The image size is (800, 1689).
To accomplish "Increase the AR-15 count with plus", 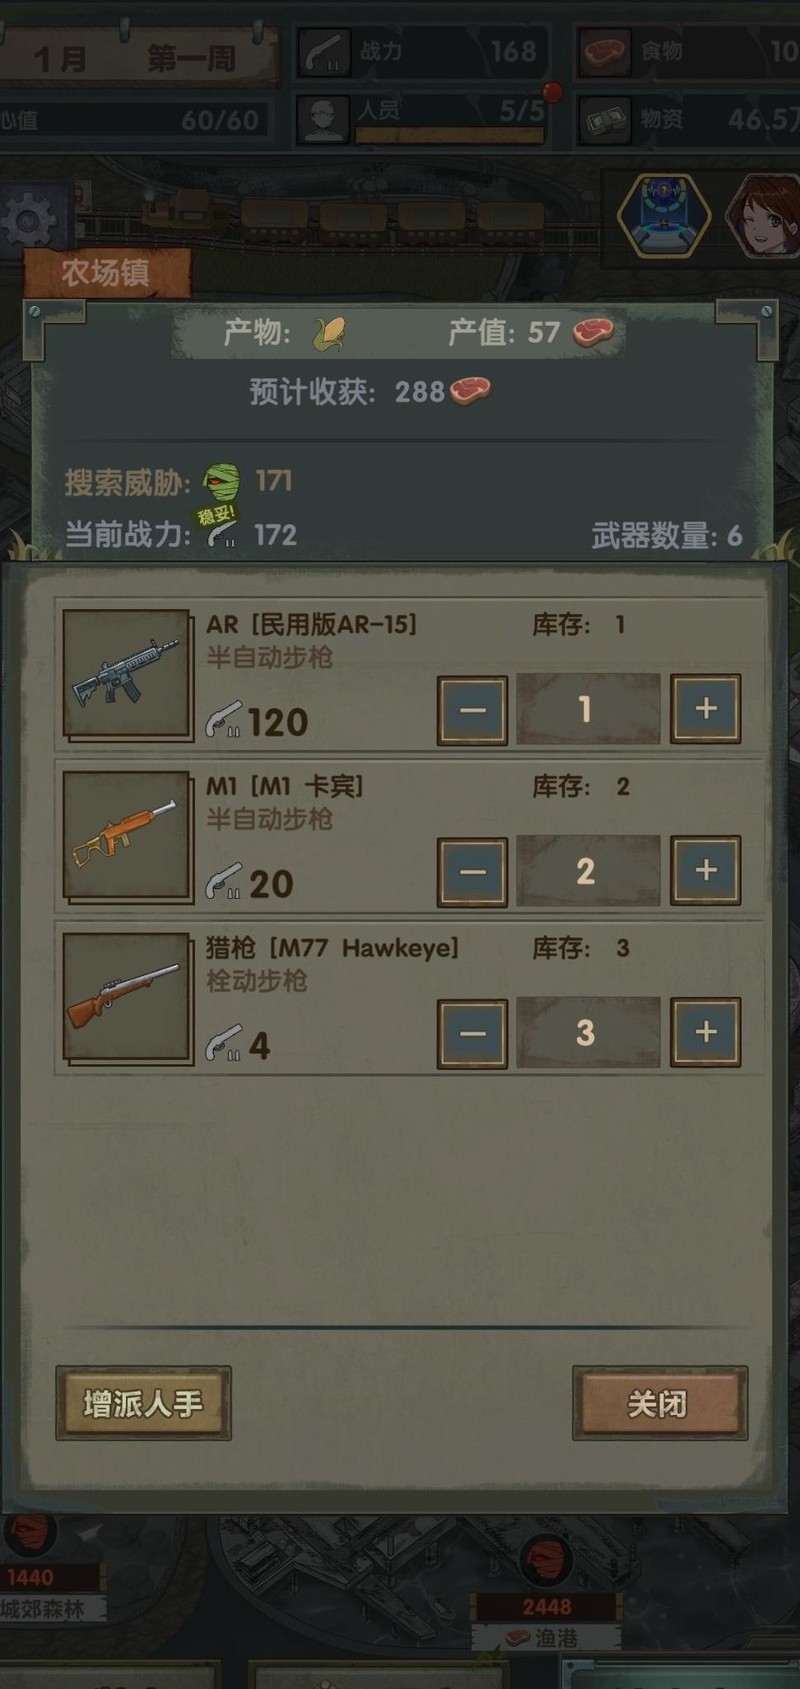I will pyautogui.click(x=705, y=709).
